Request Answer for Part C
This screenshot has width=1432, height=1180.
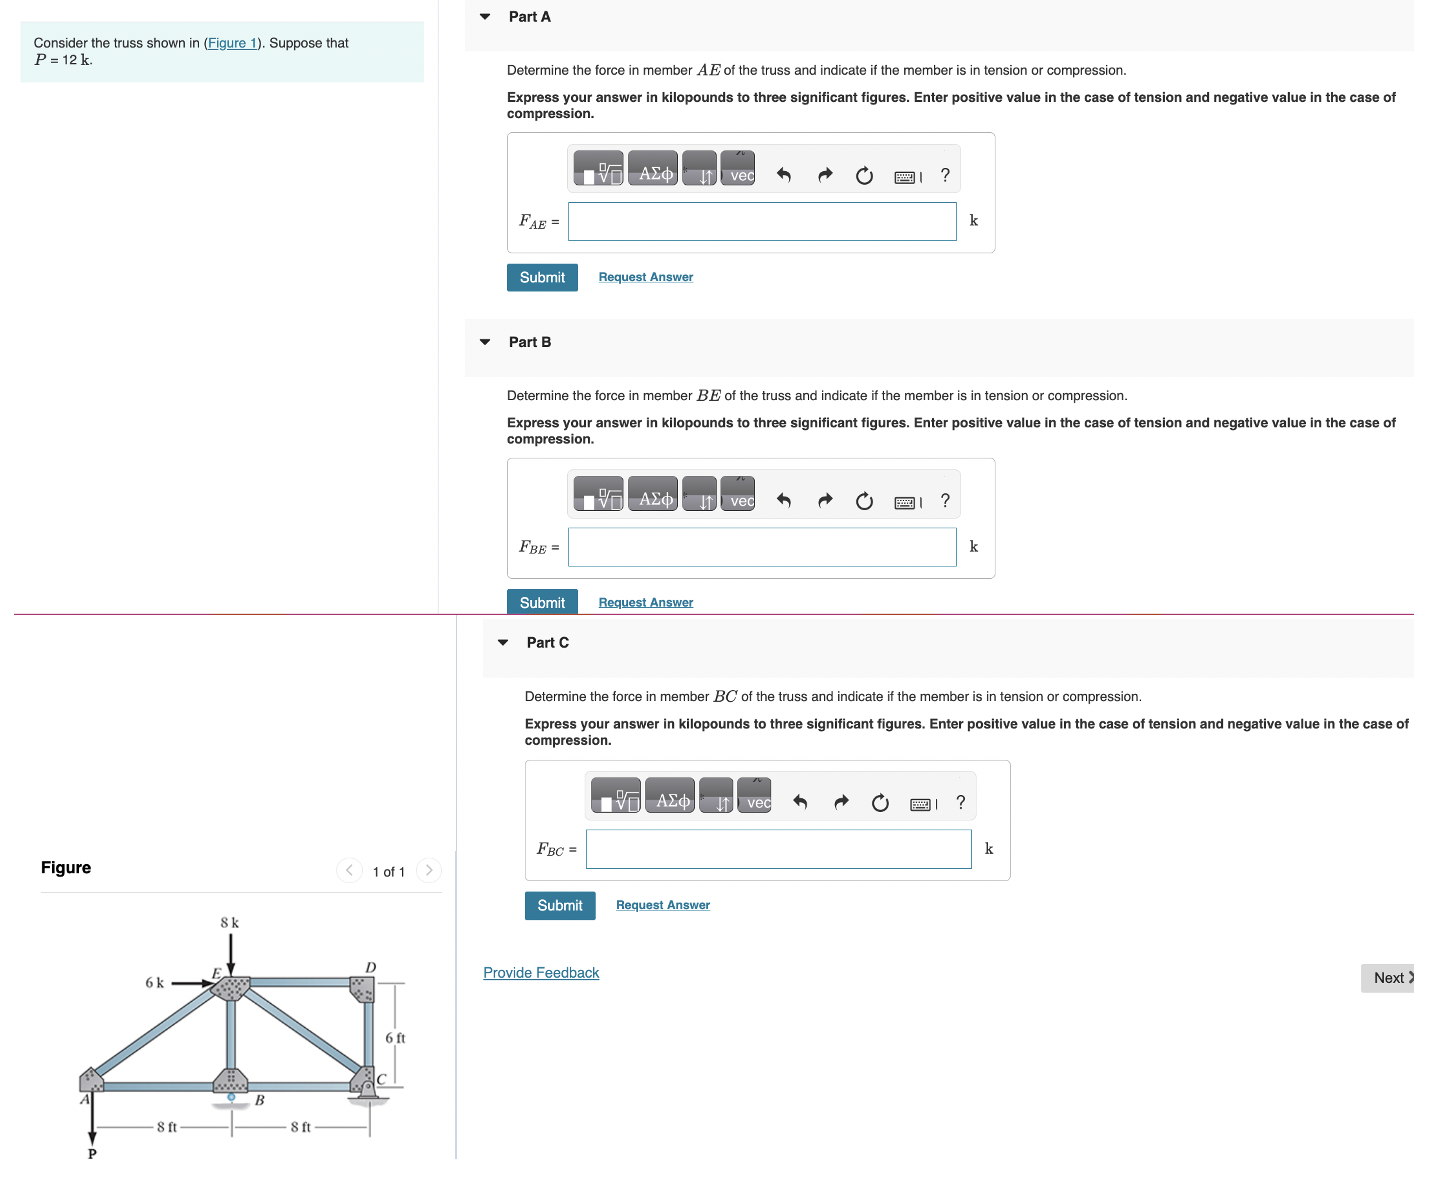pyautogui.click(x=663, y=905)
